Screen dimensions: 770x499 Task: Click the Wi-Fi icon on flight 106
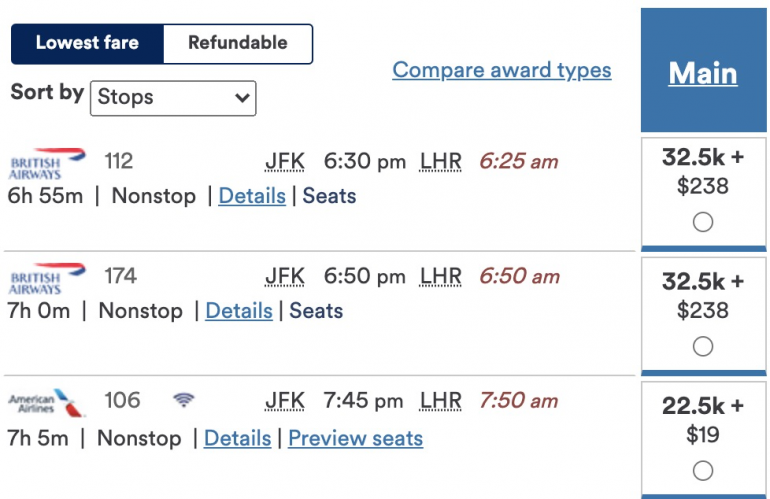coord(183,401)
